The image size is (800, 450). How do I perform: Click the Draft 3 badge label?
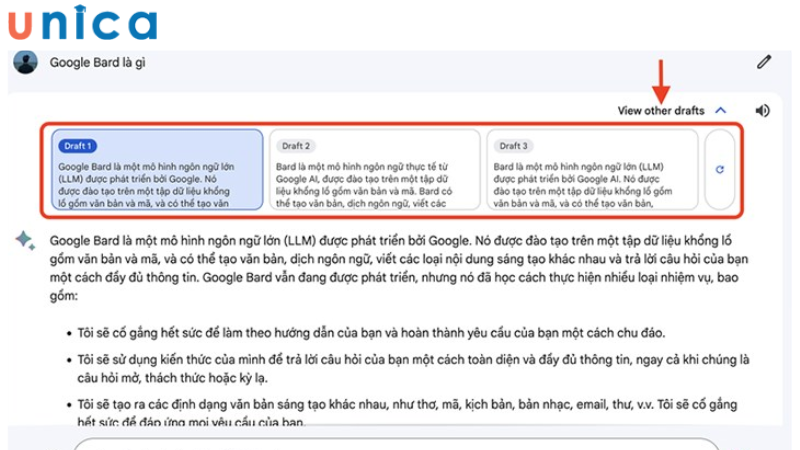pos(513,146)
